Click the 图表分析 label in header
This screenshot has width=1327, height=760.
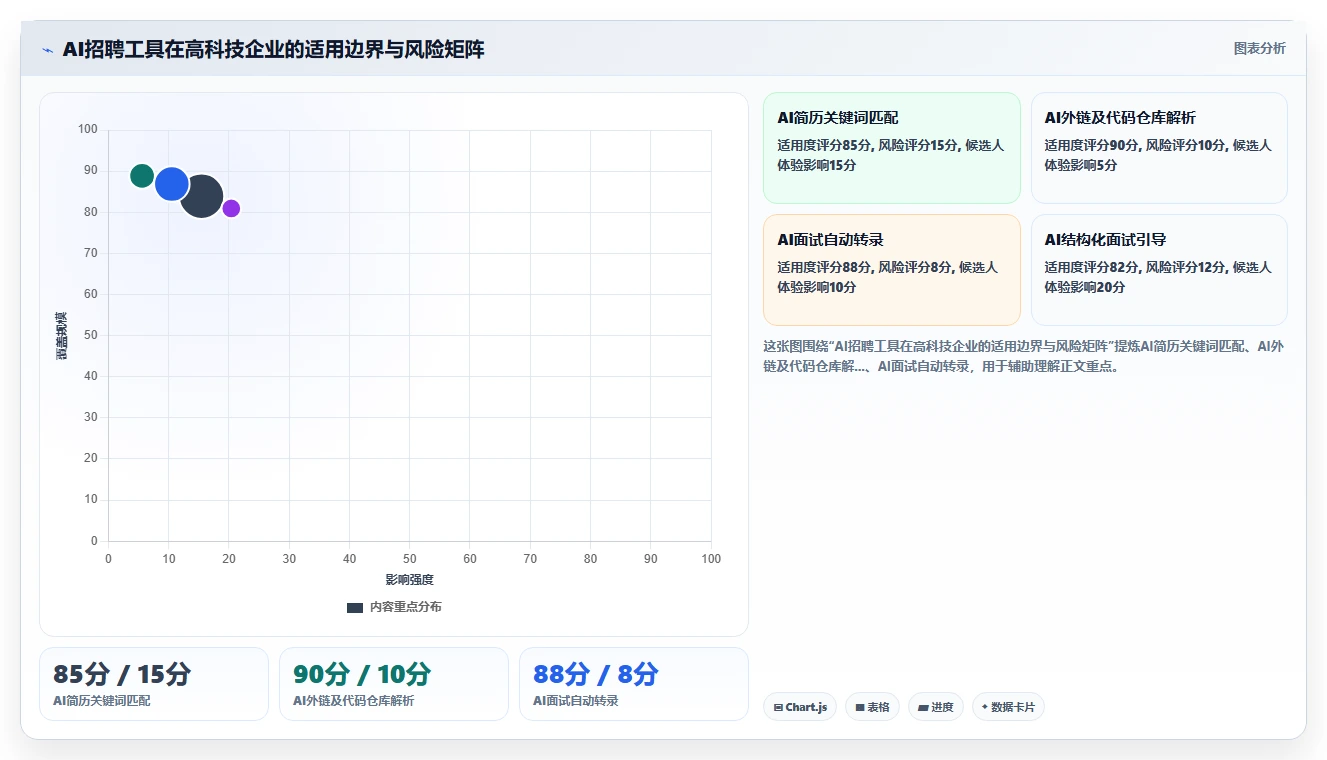point(1259,48)
